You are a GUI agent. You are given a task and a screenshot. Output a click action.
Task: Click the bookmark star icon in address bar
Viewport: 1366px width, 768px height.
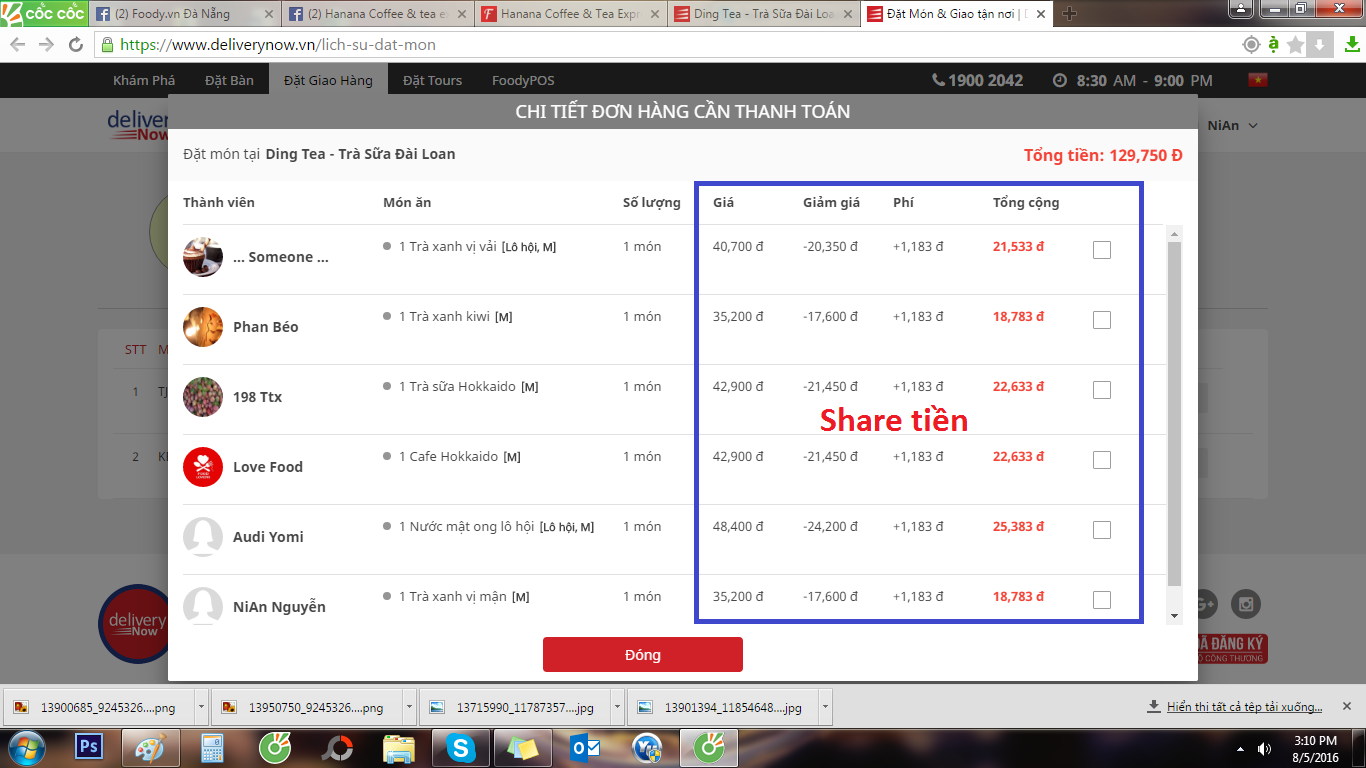click(x=1296, y=45)
